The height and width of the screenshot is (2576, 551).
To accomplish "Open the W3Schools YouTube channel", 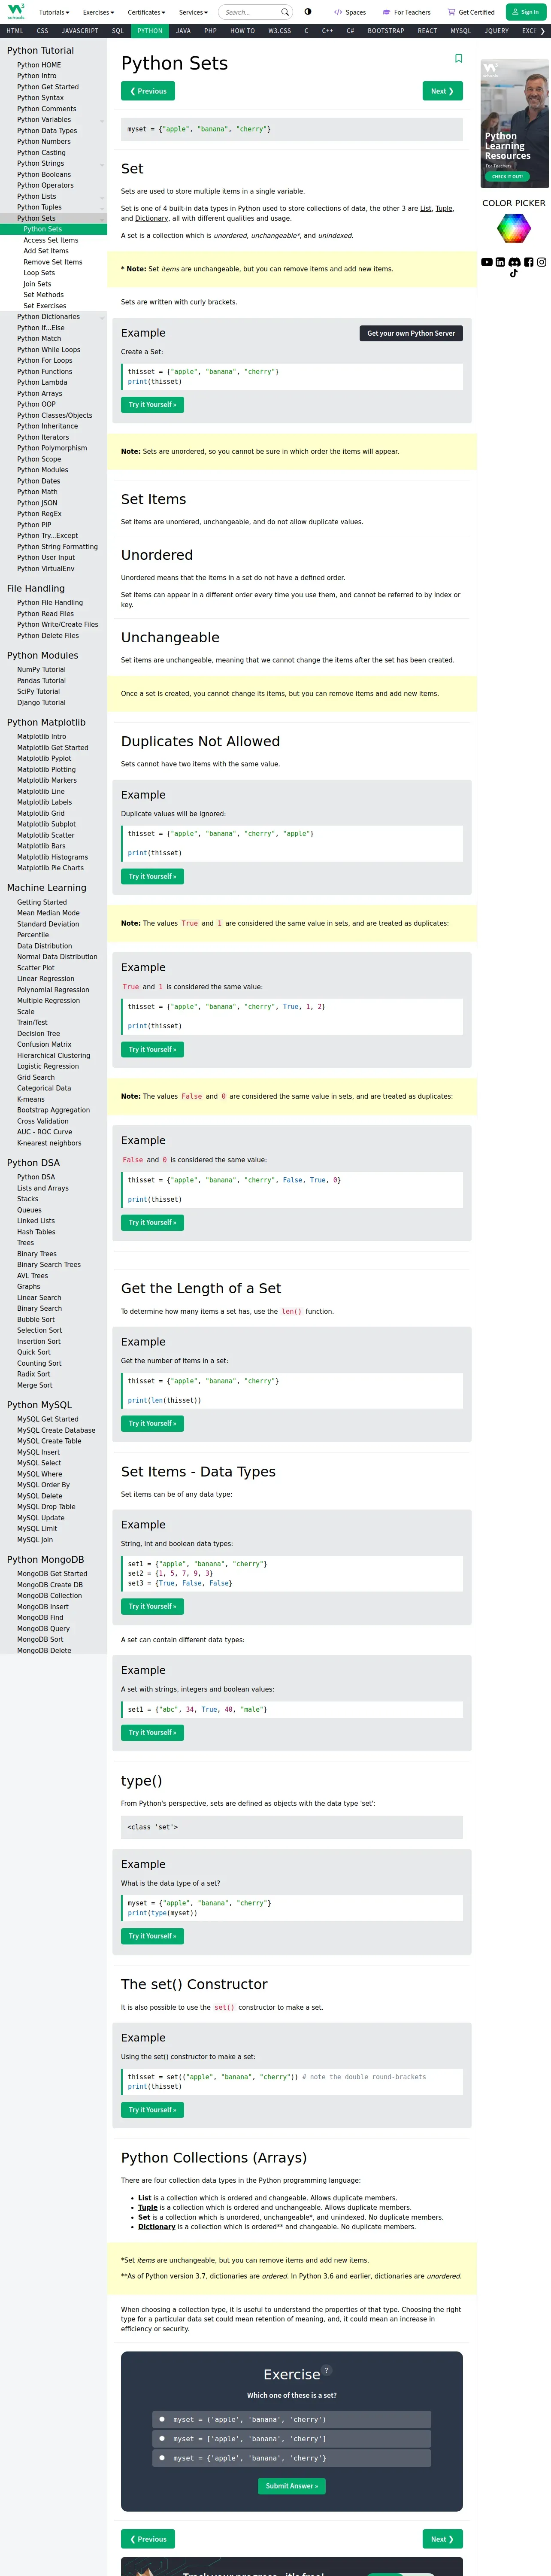I will (x=487, y=262).
